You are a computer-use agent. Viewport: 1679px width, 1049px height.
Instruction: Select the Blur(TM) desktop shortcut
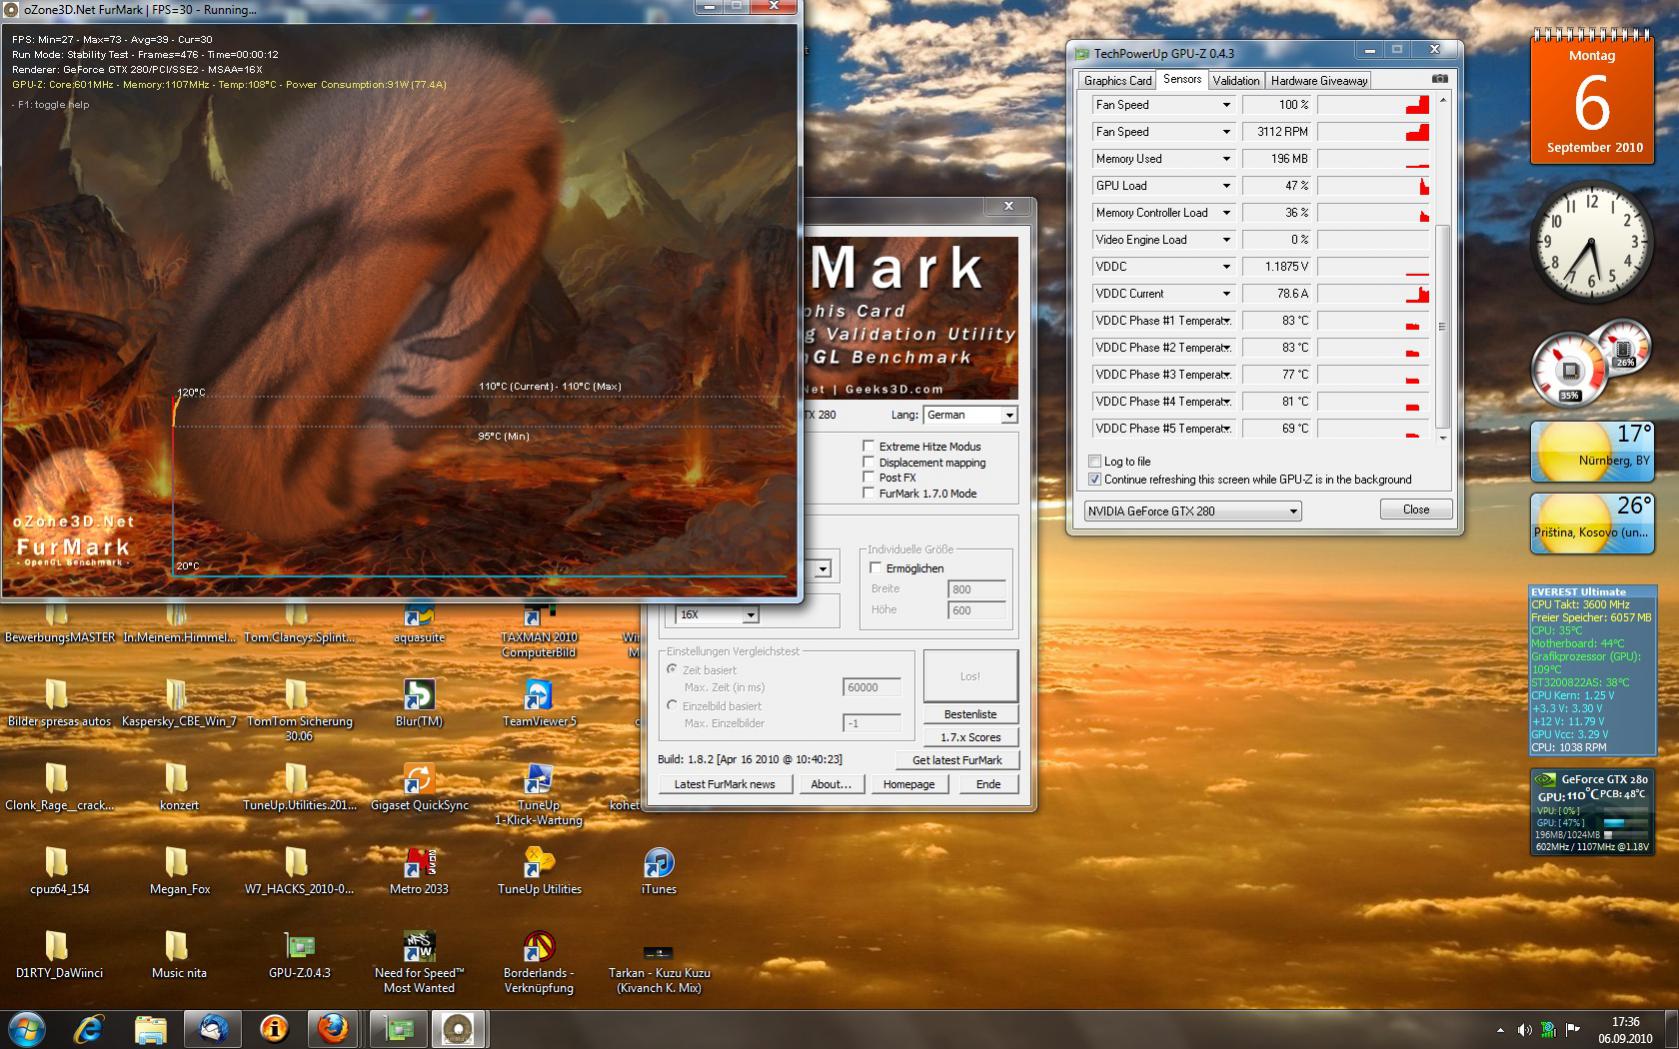point(419,703)
